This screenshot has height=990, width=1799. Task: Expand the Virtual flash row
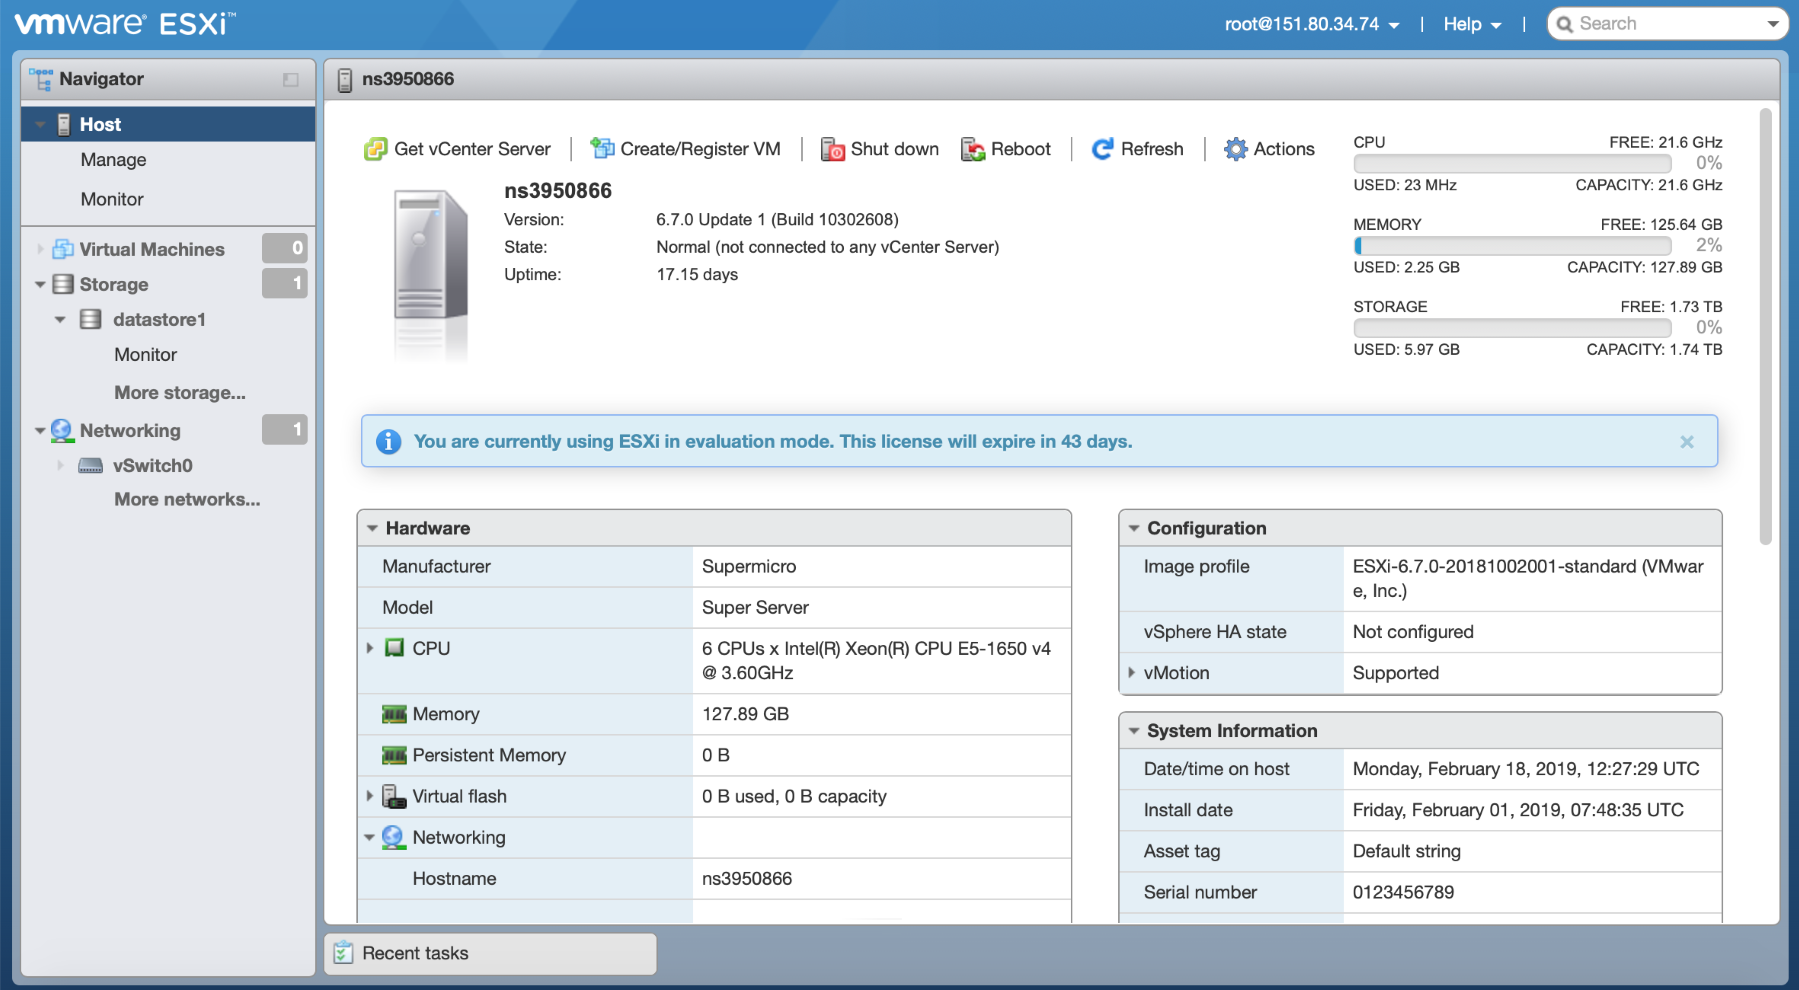370,796
